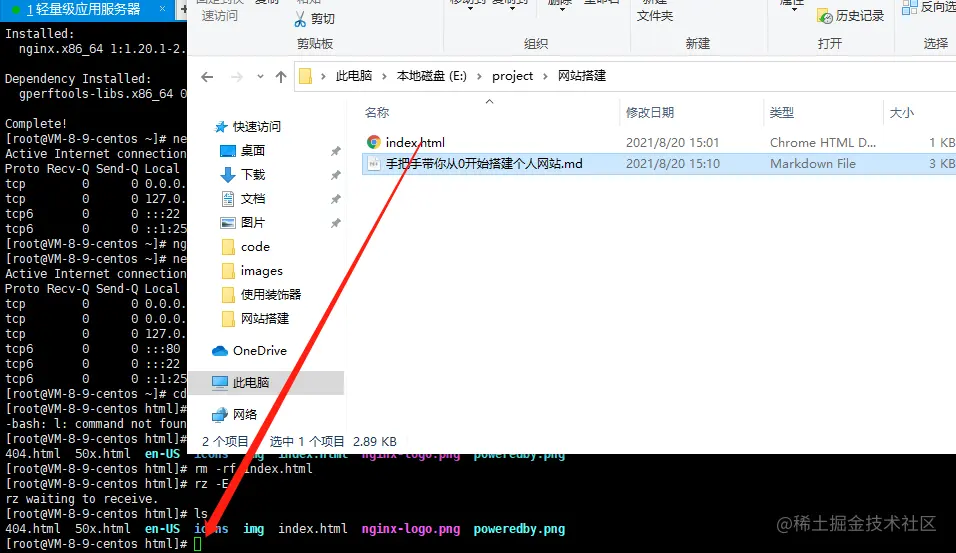The height and width of the screenshot is (553, 956).
Task: Click date cell 2021/8/20 15:01
Action: pyautogui.click(x=672, y=142)
